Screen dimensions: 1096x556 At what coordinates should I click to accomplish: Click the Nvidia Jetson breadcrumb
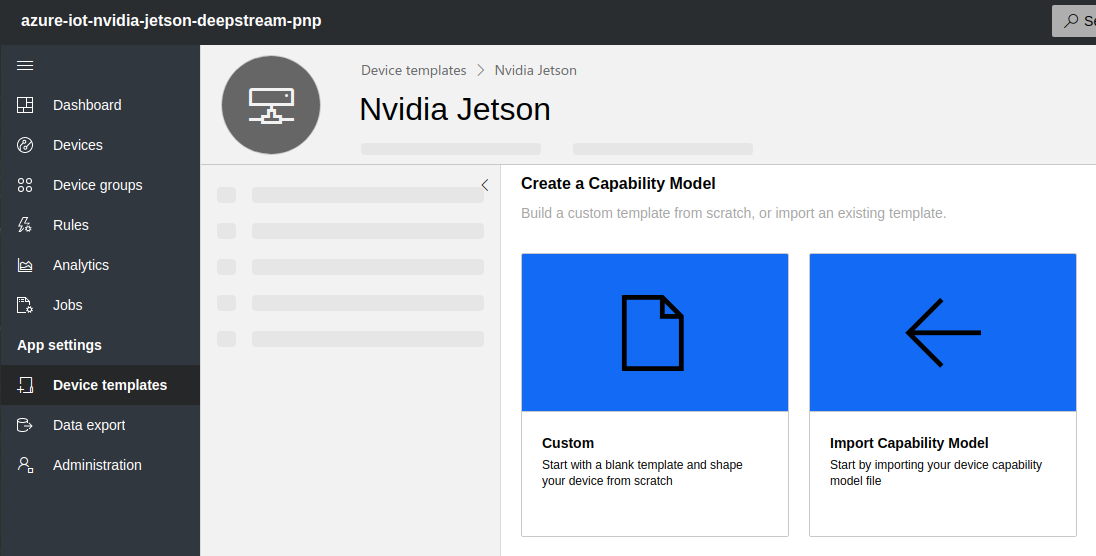point(535,71)
